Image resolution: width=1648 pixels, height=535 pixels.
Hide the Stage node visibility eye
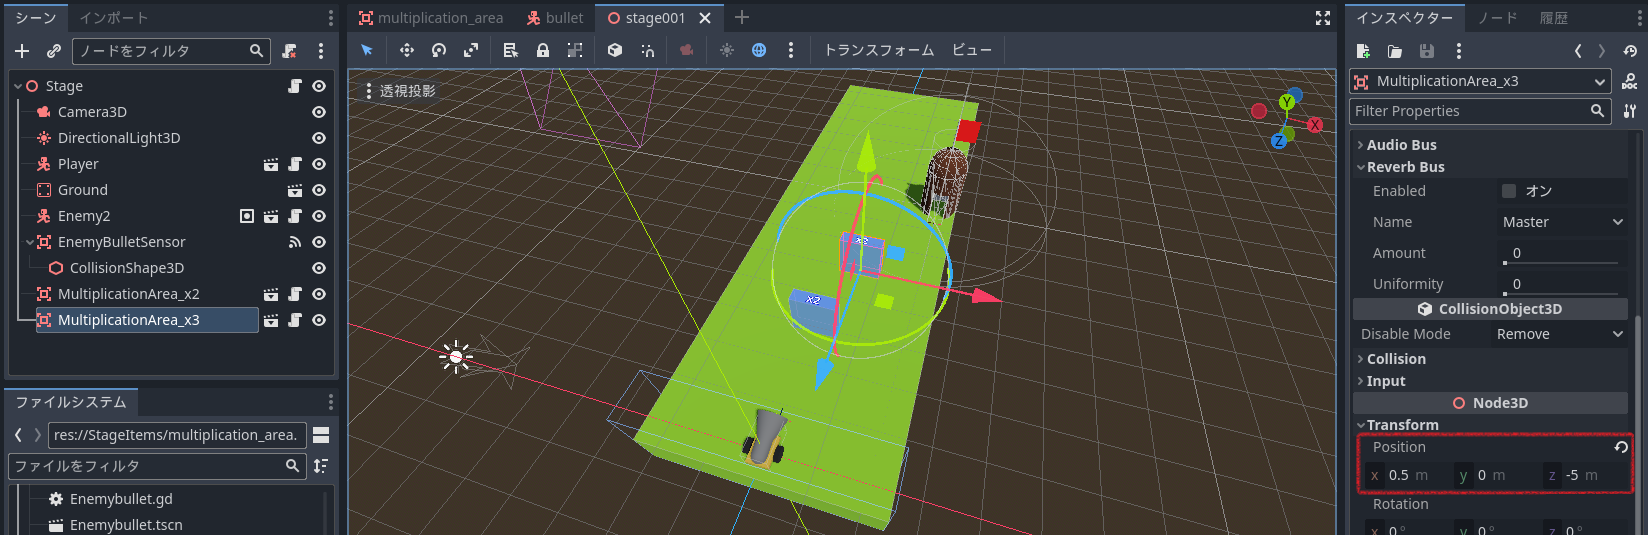319,86
